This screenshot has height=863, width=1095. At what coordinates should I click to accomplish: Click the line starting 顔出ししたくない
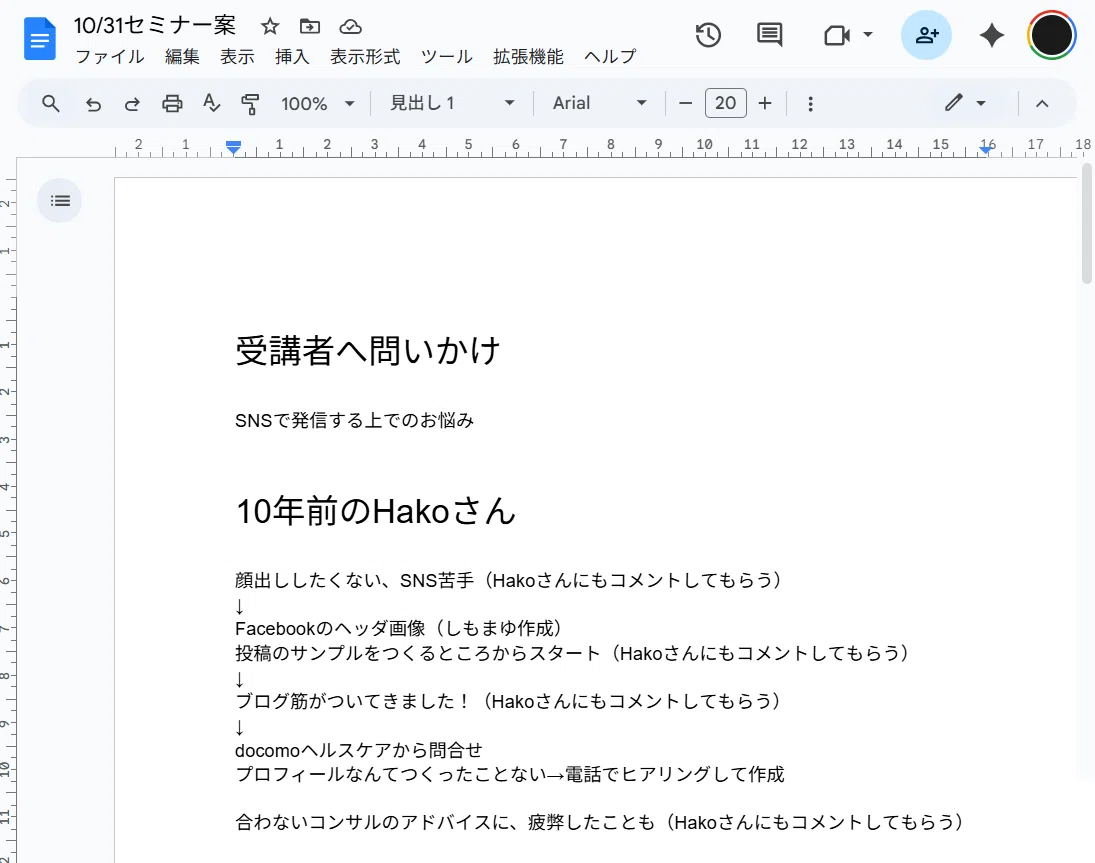point(508,580)
